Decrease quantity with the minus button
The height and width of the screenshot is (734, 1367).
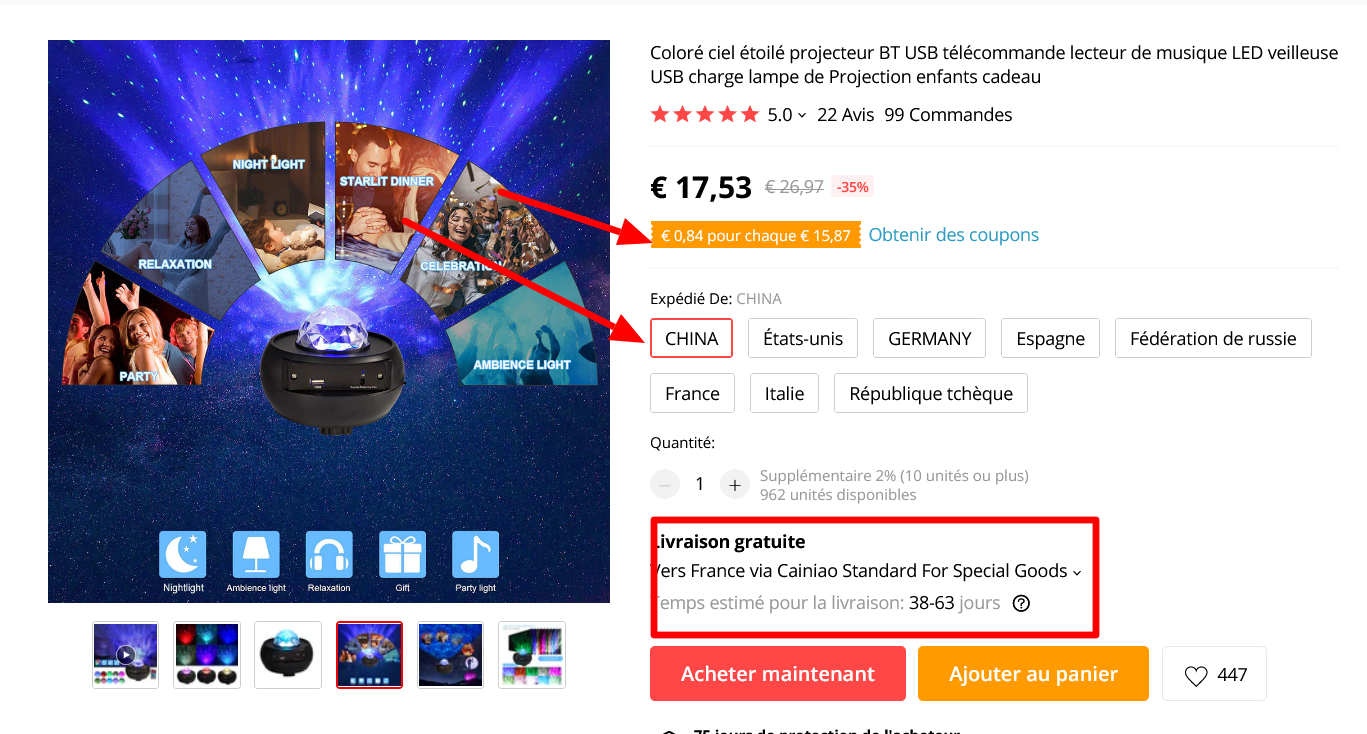pyautogui.click(x=665, y=484)
